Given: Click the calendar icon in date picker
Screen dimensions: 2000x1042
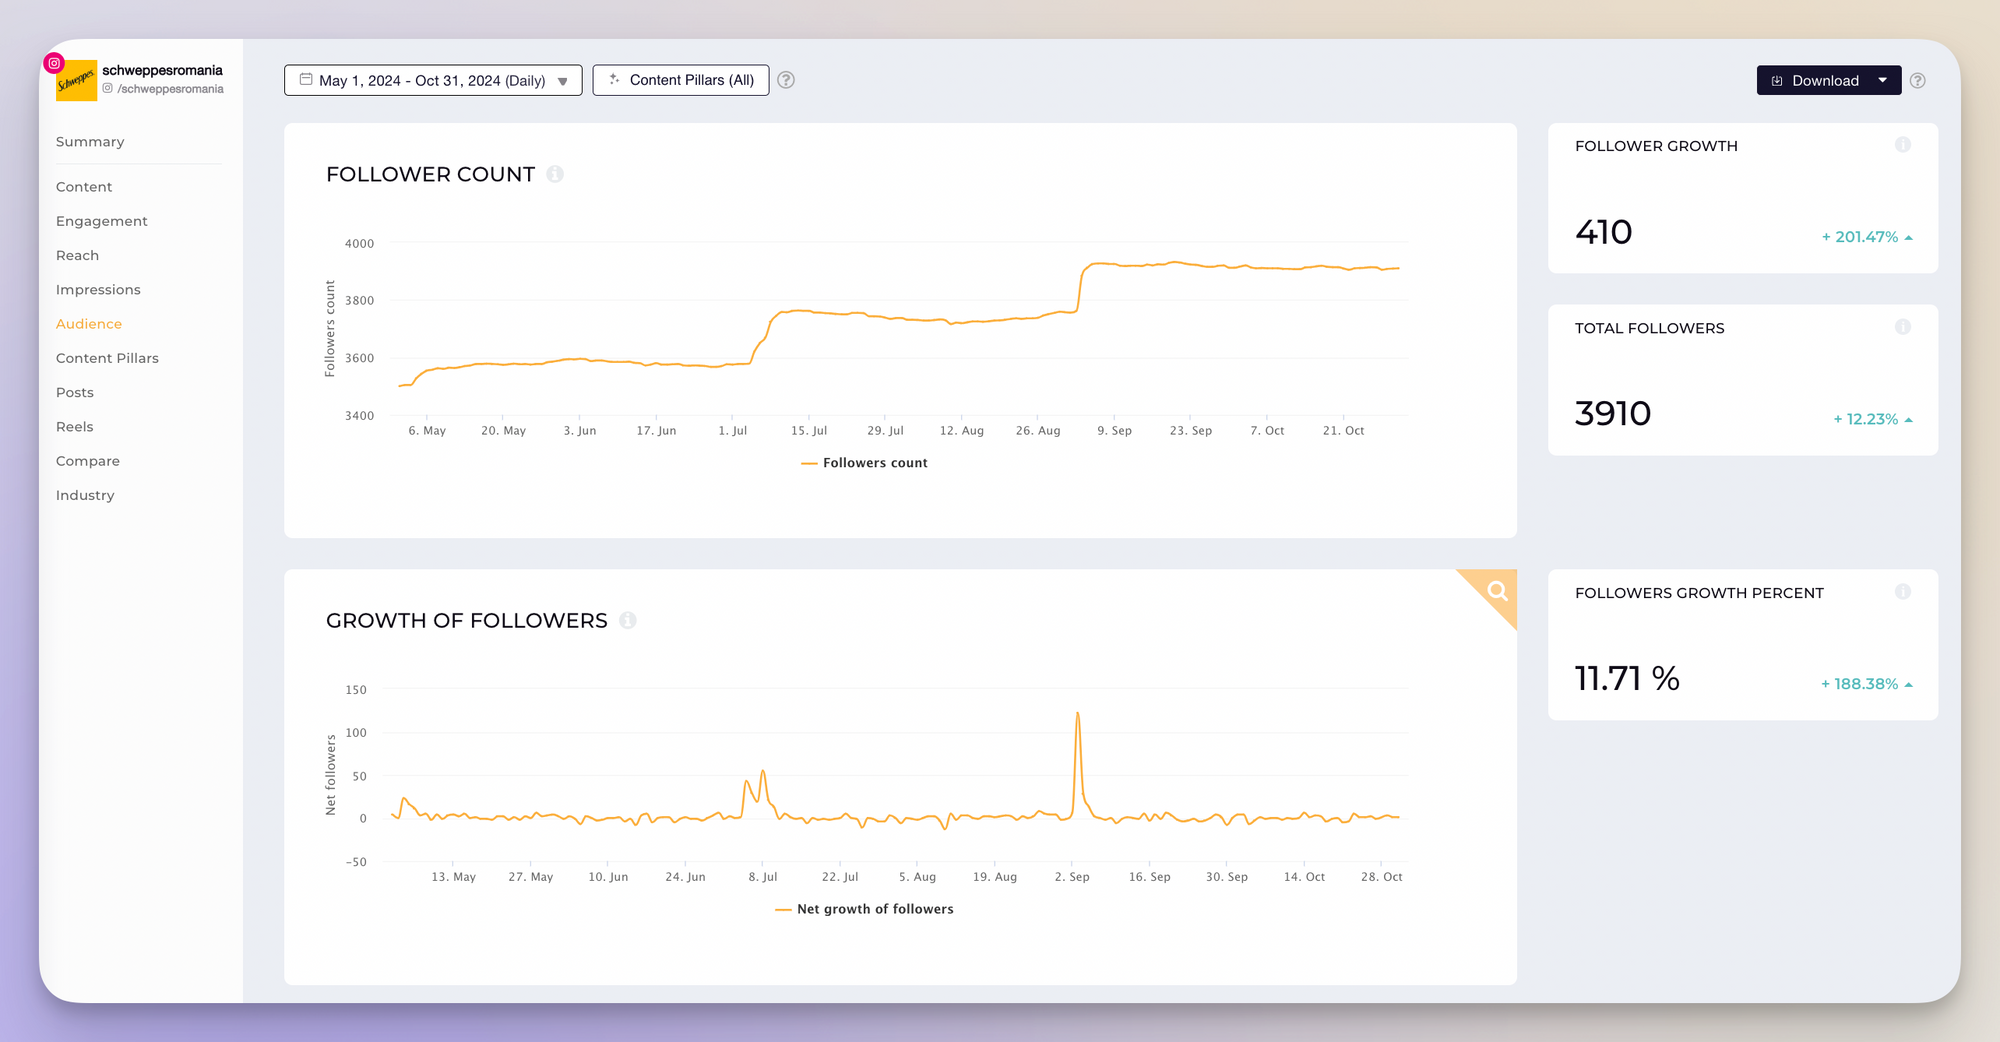Looking at the screenshot, I should coord(306,79).
